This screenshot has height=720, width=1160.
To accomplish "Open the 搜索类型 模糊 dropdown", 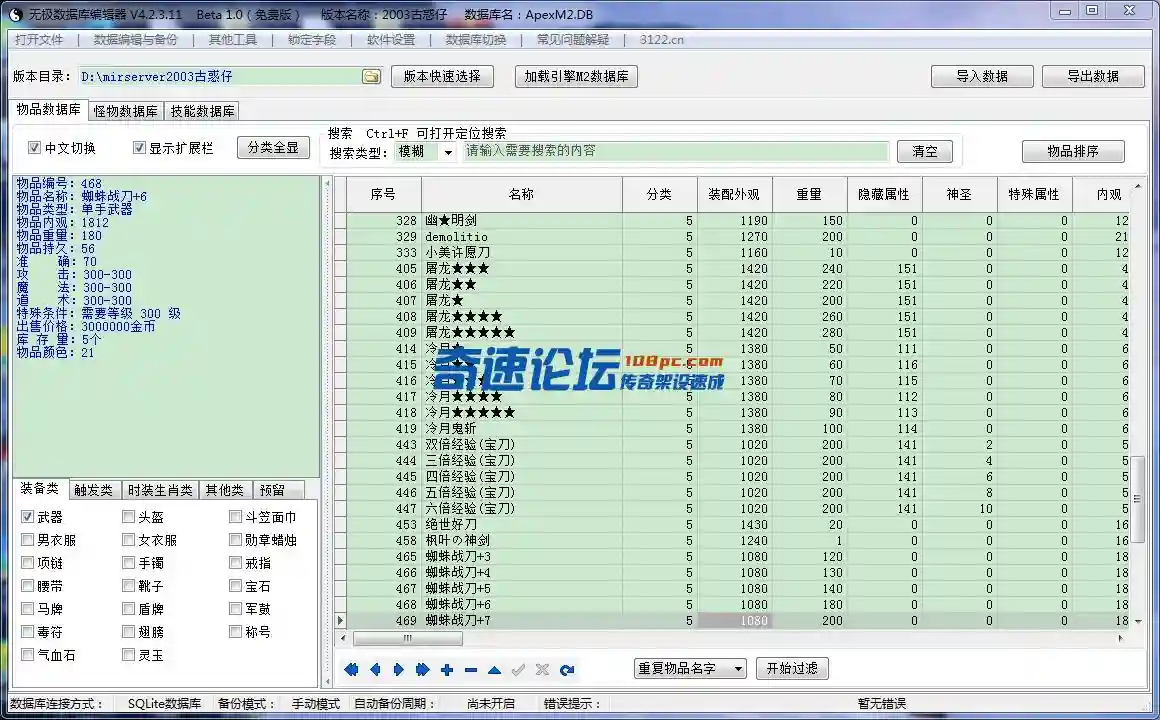I will click(x=447, y=152).
